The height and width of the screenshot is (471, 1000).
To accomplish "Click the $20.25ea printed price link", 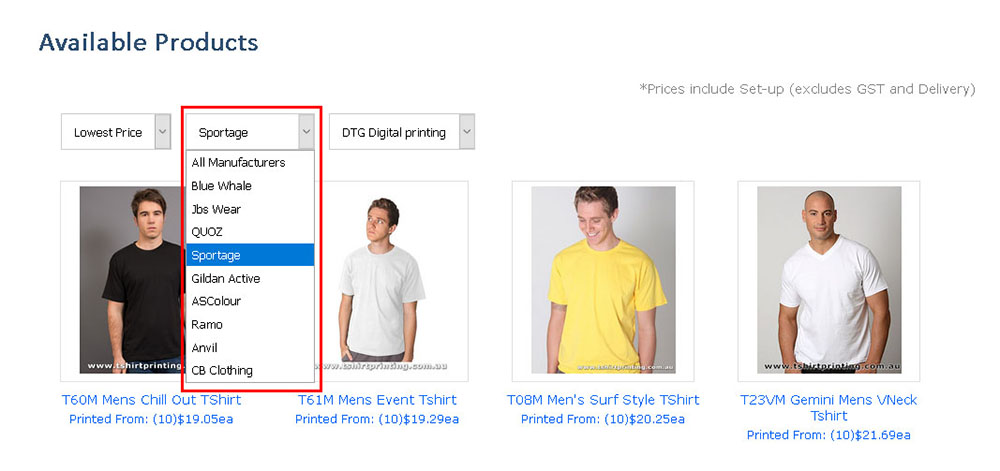I will pos(603,419).
